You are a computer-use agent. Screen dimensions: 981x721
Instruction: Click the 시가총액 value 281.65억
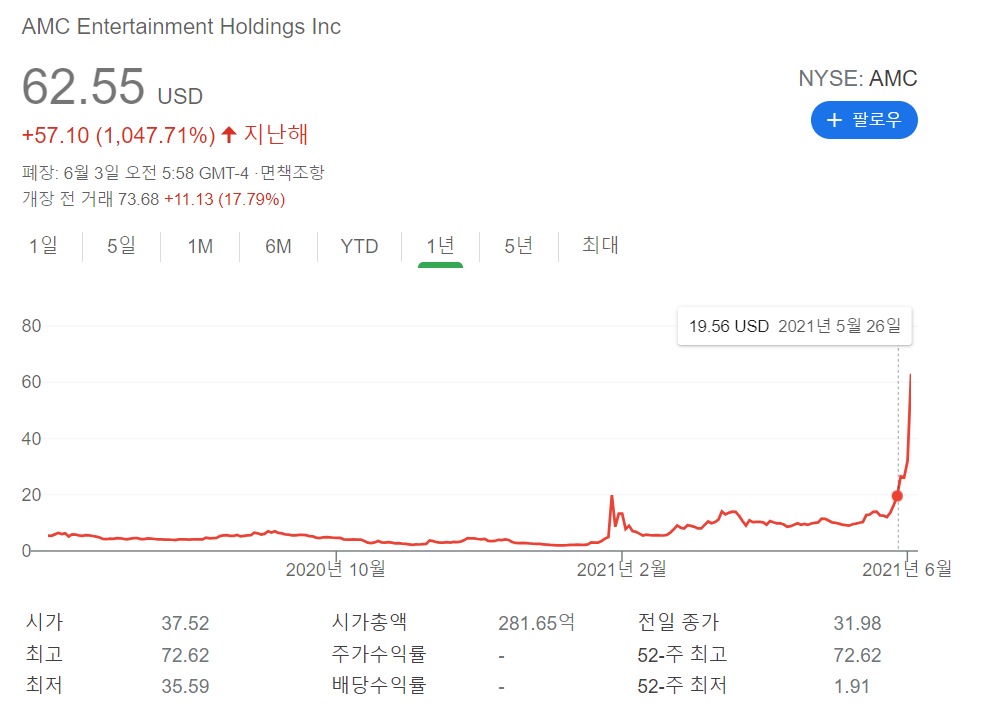pos(536,623)
